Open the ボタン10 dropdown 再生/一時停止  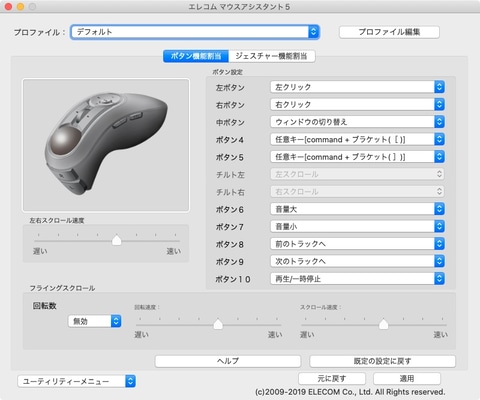point(357,279)
